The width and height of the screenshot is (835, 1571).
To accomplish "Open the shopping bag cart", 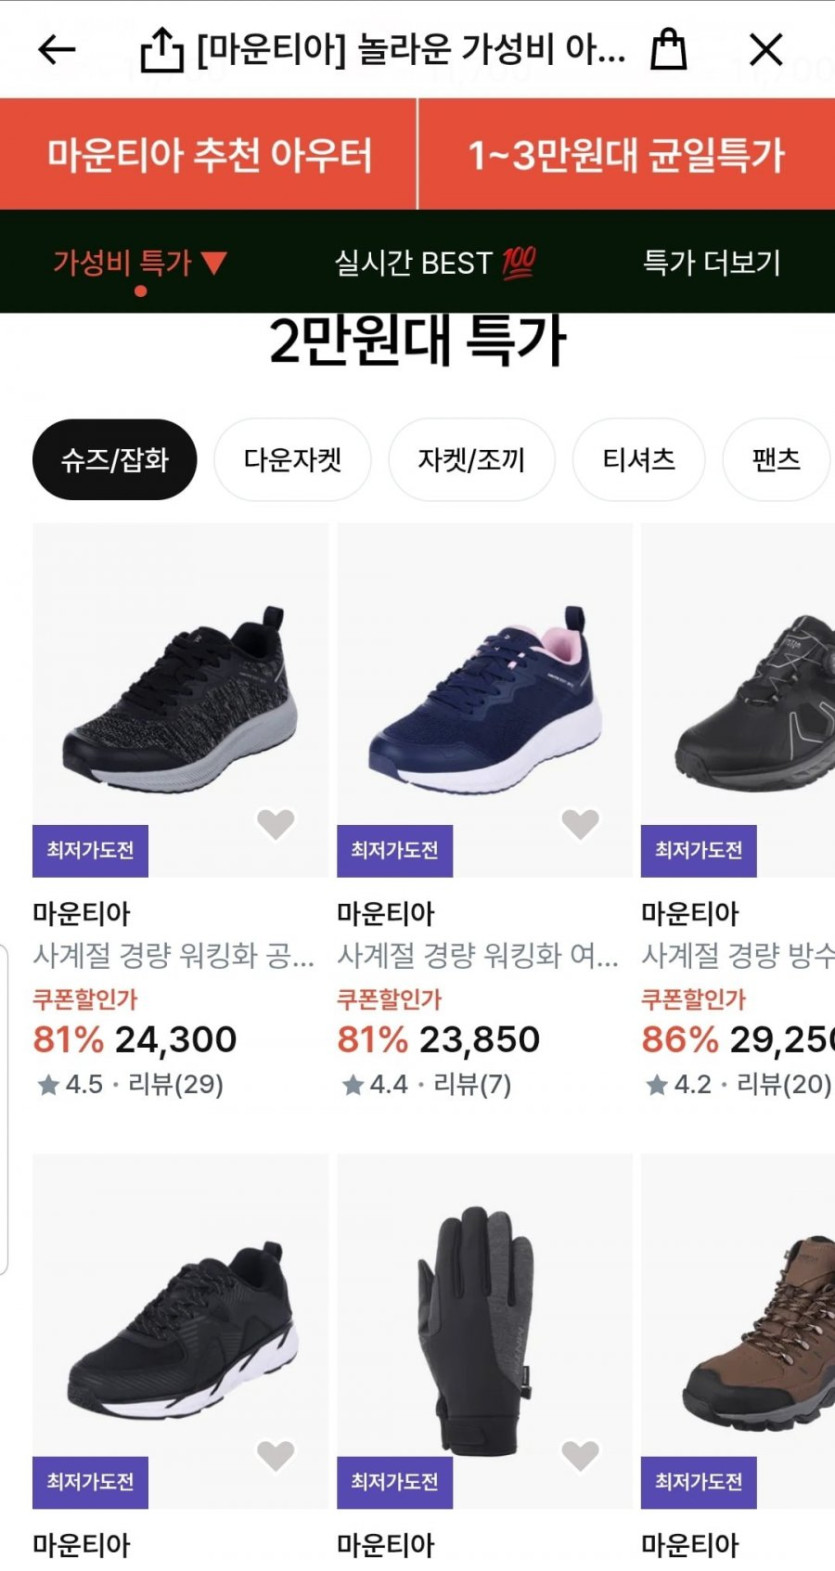I will click(x=668, y=49).
